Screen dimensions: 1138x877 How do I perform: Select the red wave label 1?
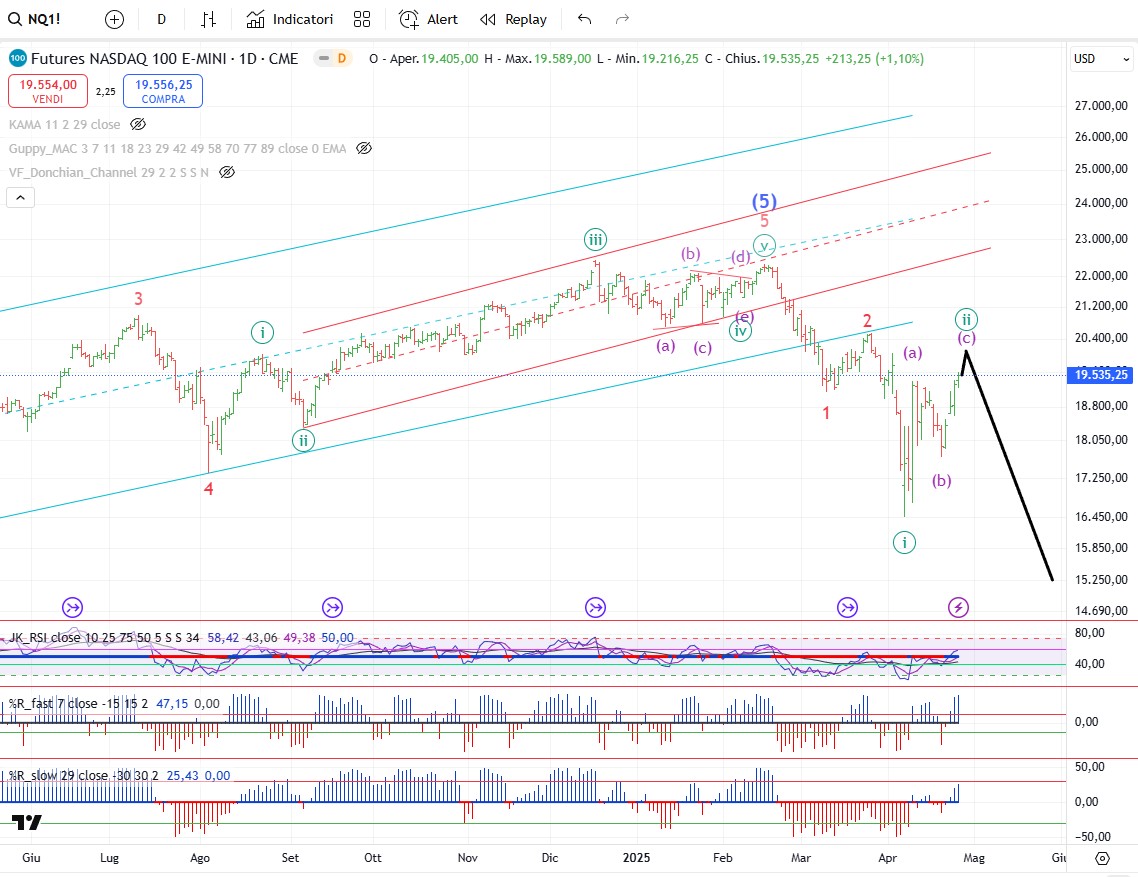tap(826, 413)
